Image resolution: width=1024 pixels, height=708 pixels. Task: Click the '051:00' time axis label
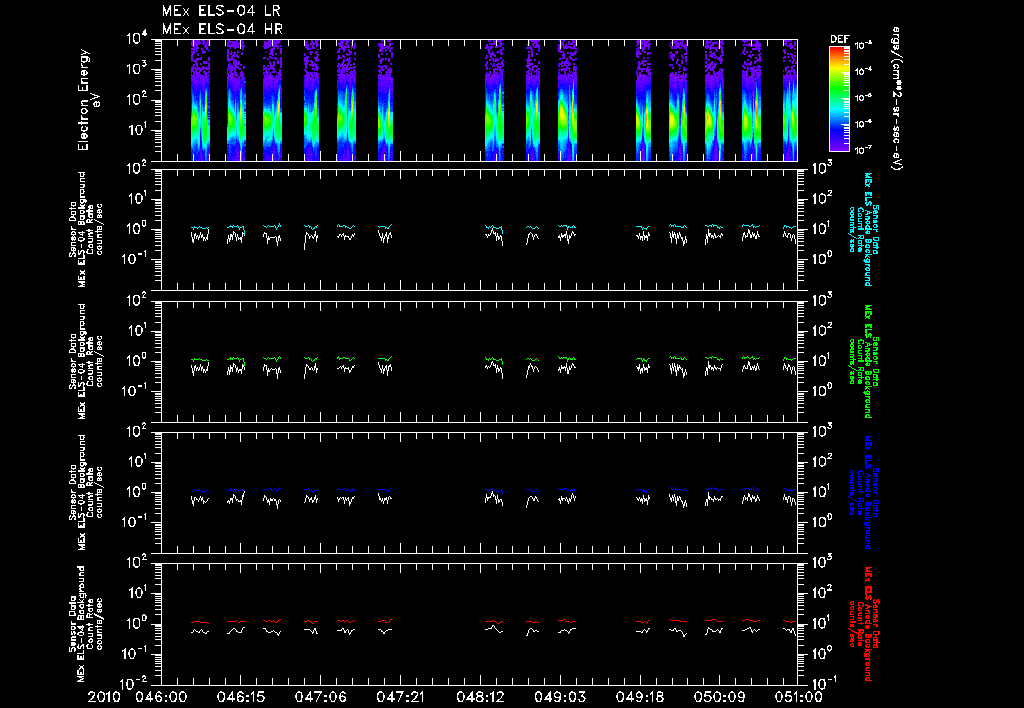tap(797, 697)
